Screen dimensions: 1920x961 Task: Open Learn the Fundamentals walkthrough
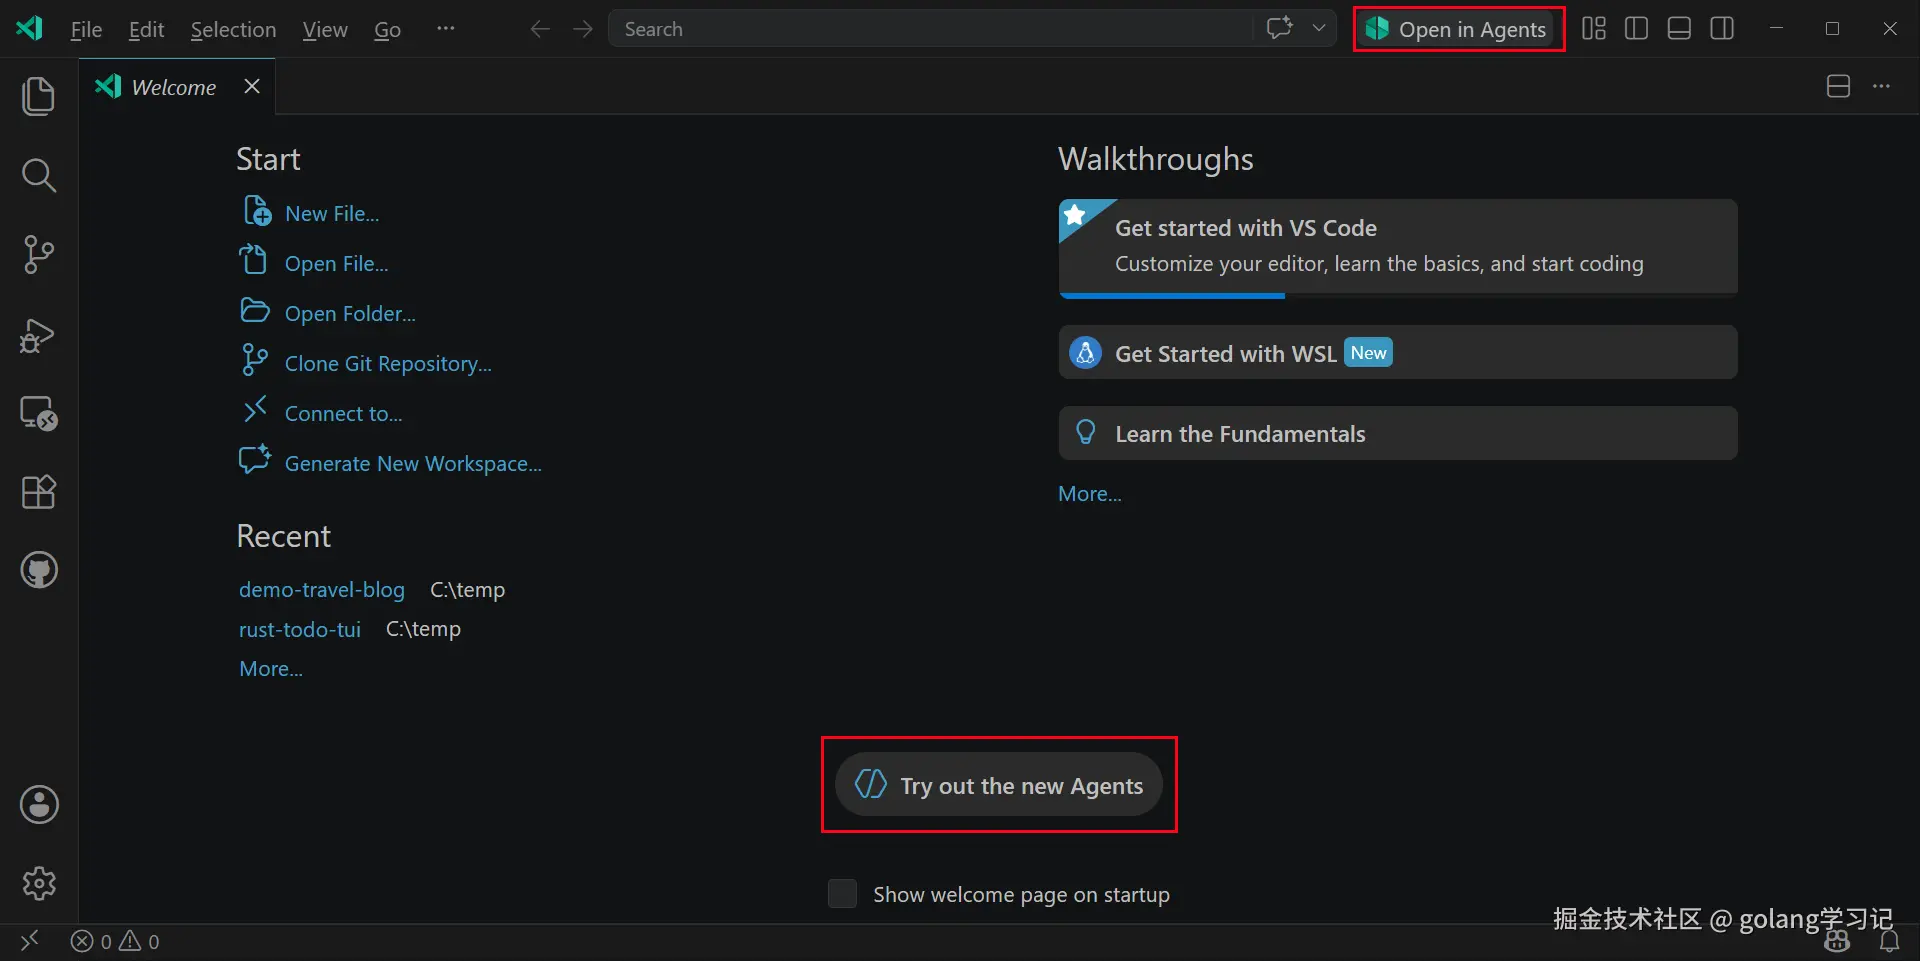1398,433
